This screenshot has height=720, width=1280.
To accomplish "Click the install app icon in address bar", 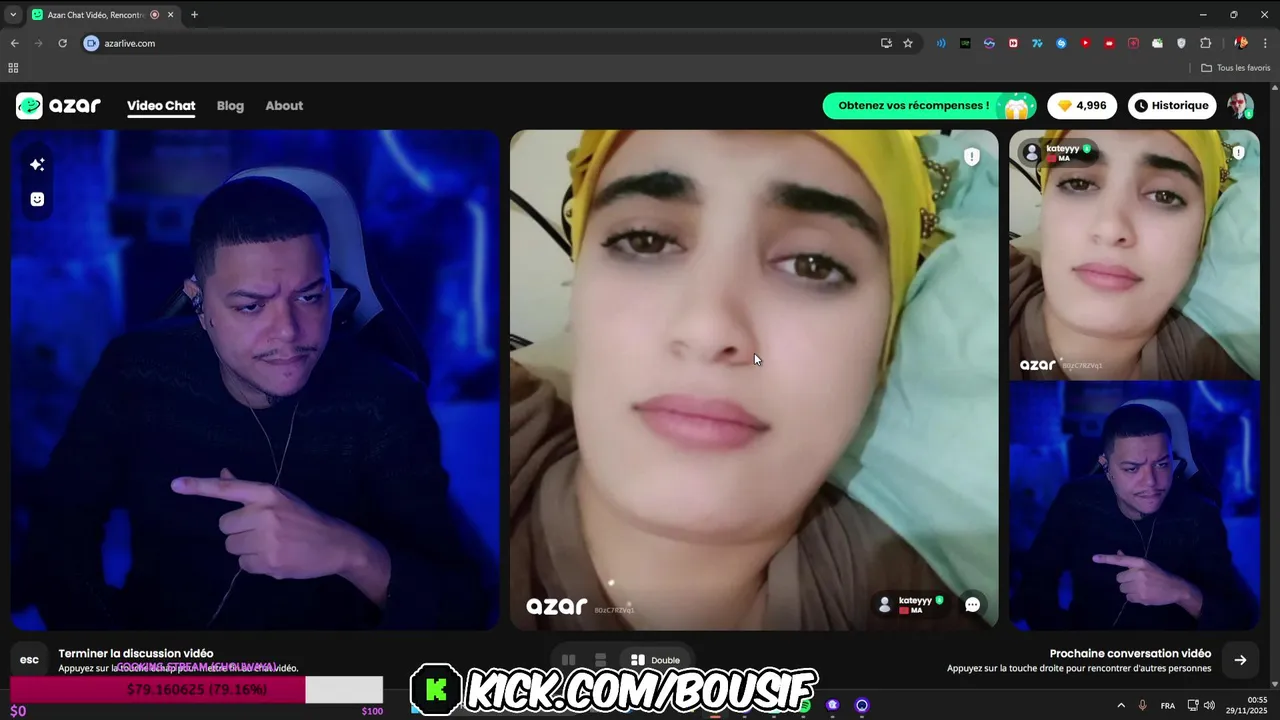I will click(x=886, y=43).
